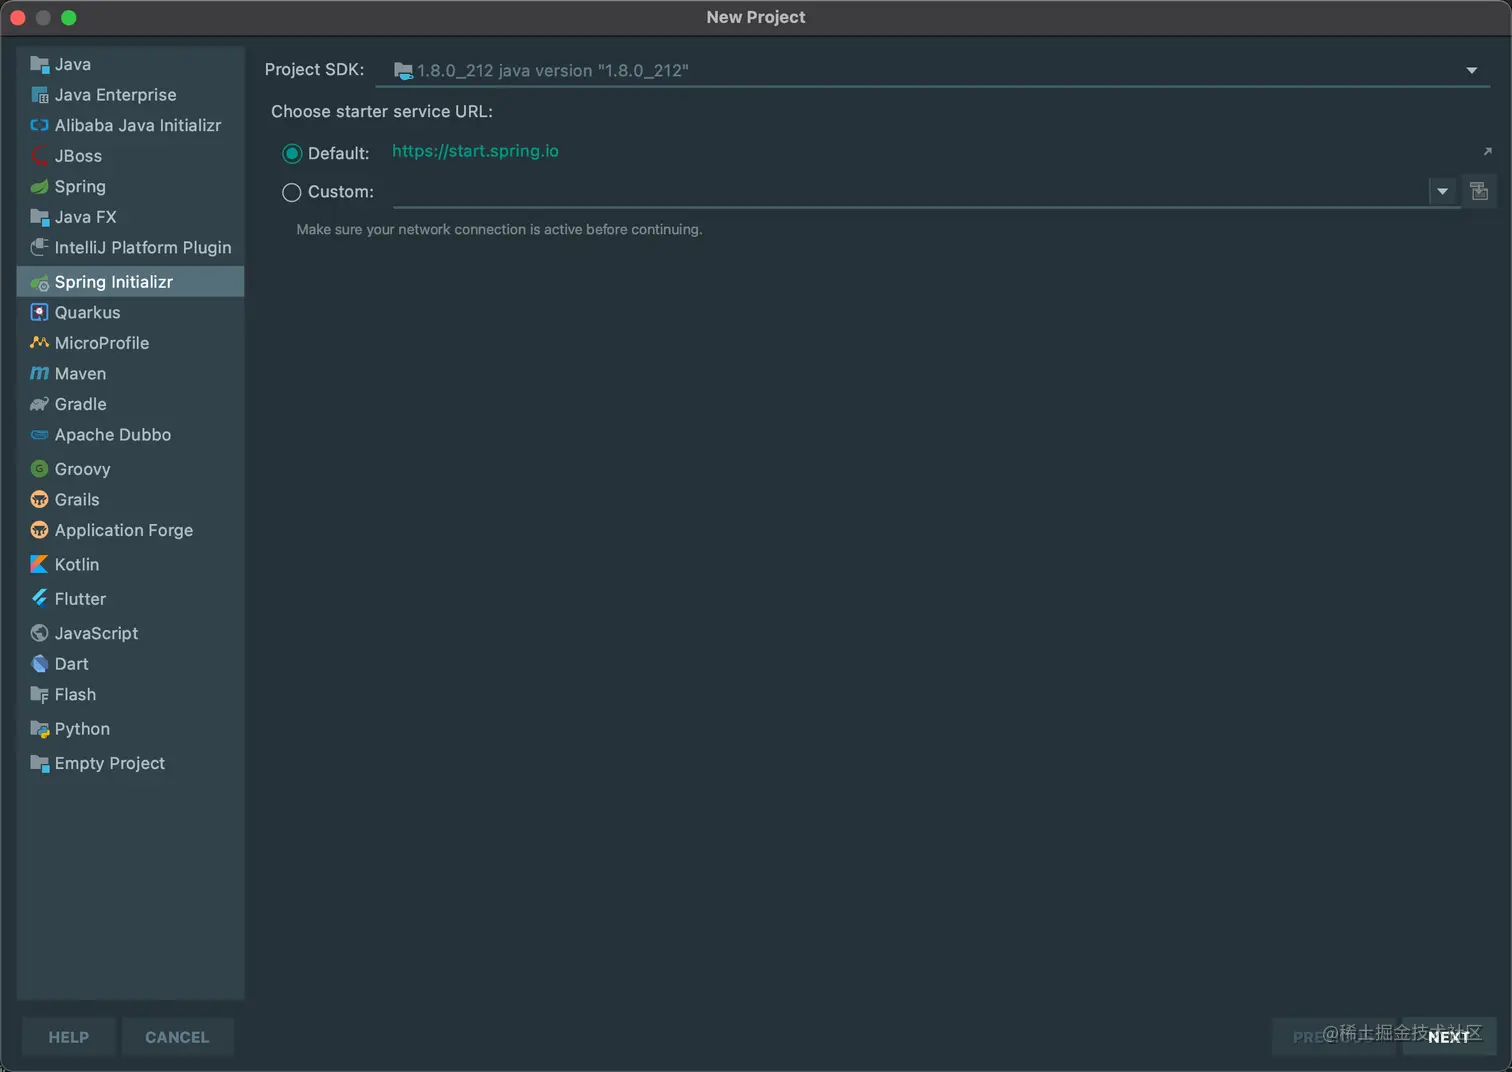This screenshot has width=1512, height=1072.
Task: Click the green macOS zoom window button
Action: click(68, 17)
